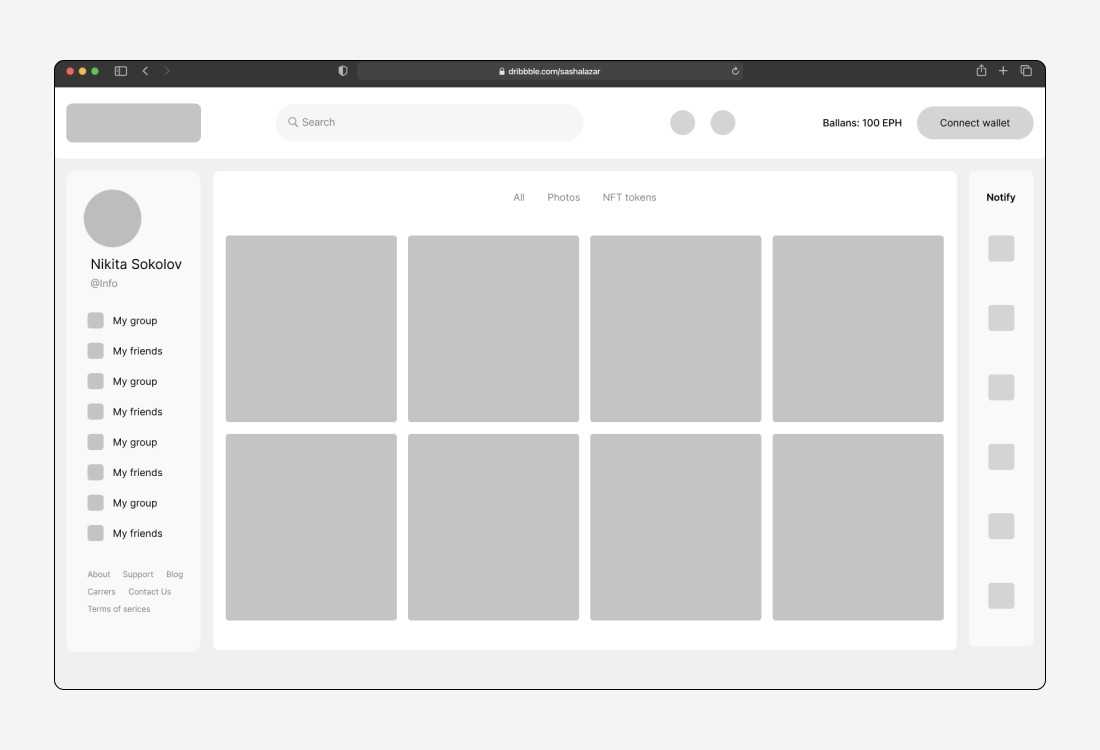Open fifth notification icon under Notify
Image resolution: width=1100 pixels, height=750 pixels.
pos(1001,526)
